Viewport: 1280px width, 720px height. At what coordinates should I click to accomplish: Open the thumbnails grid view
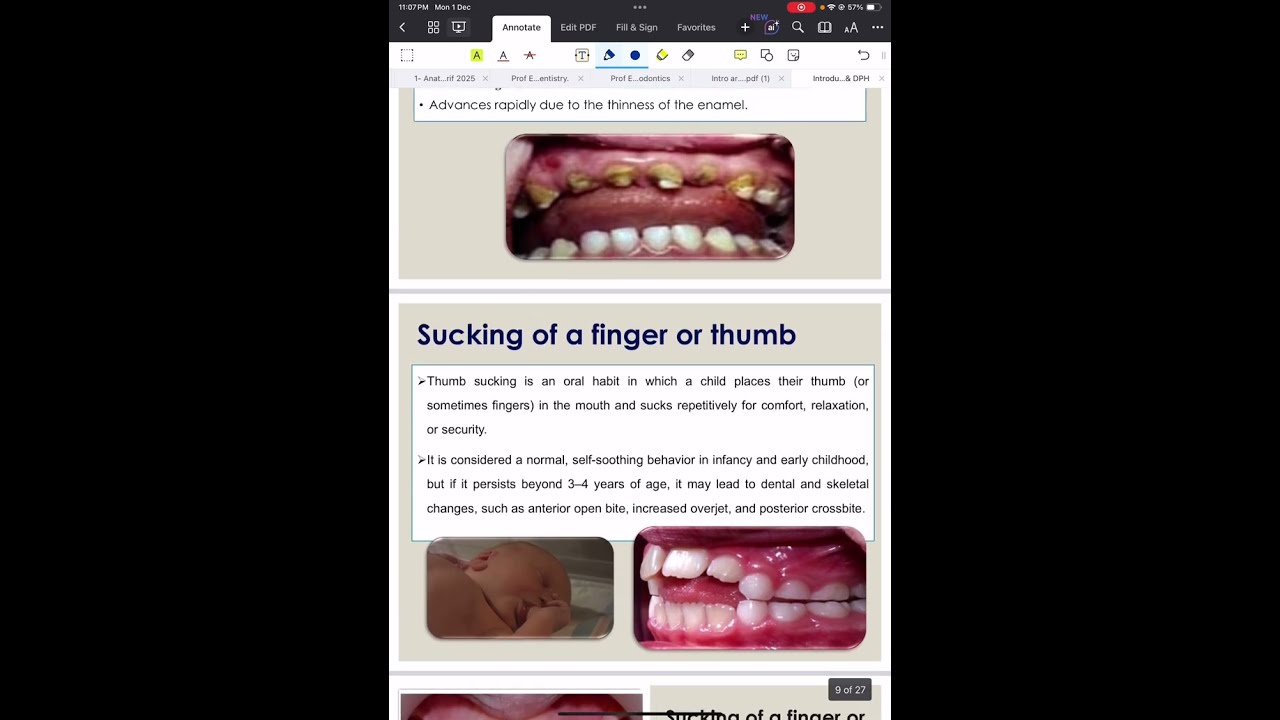433,28
